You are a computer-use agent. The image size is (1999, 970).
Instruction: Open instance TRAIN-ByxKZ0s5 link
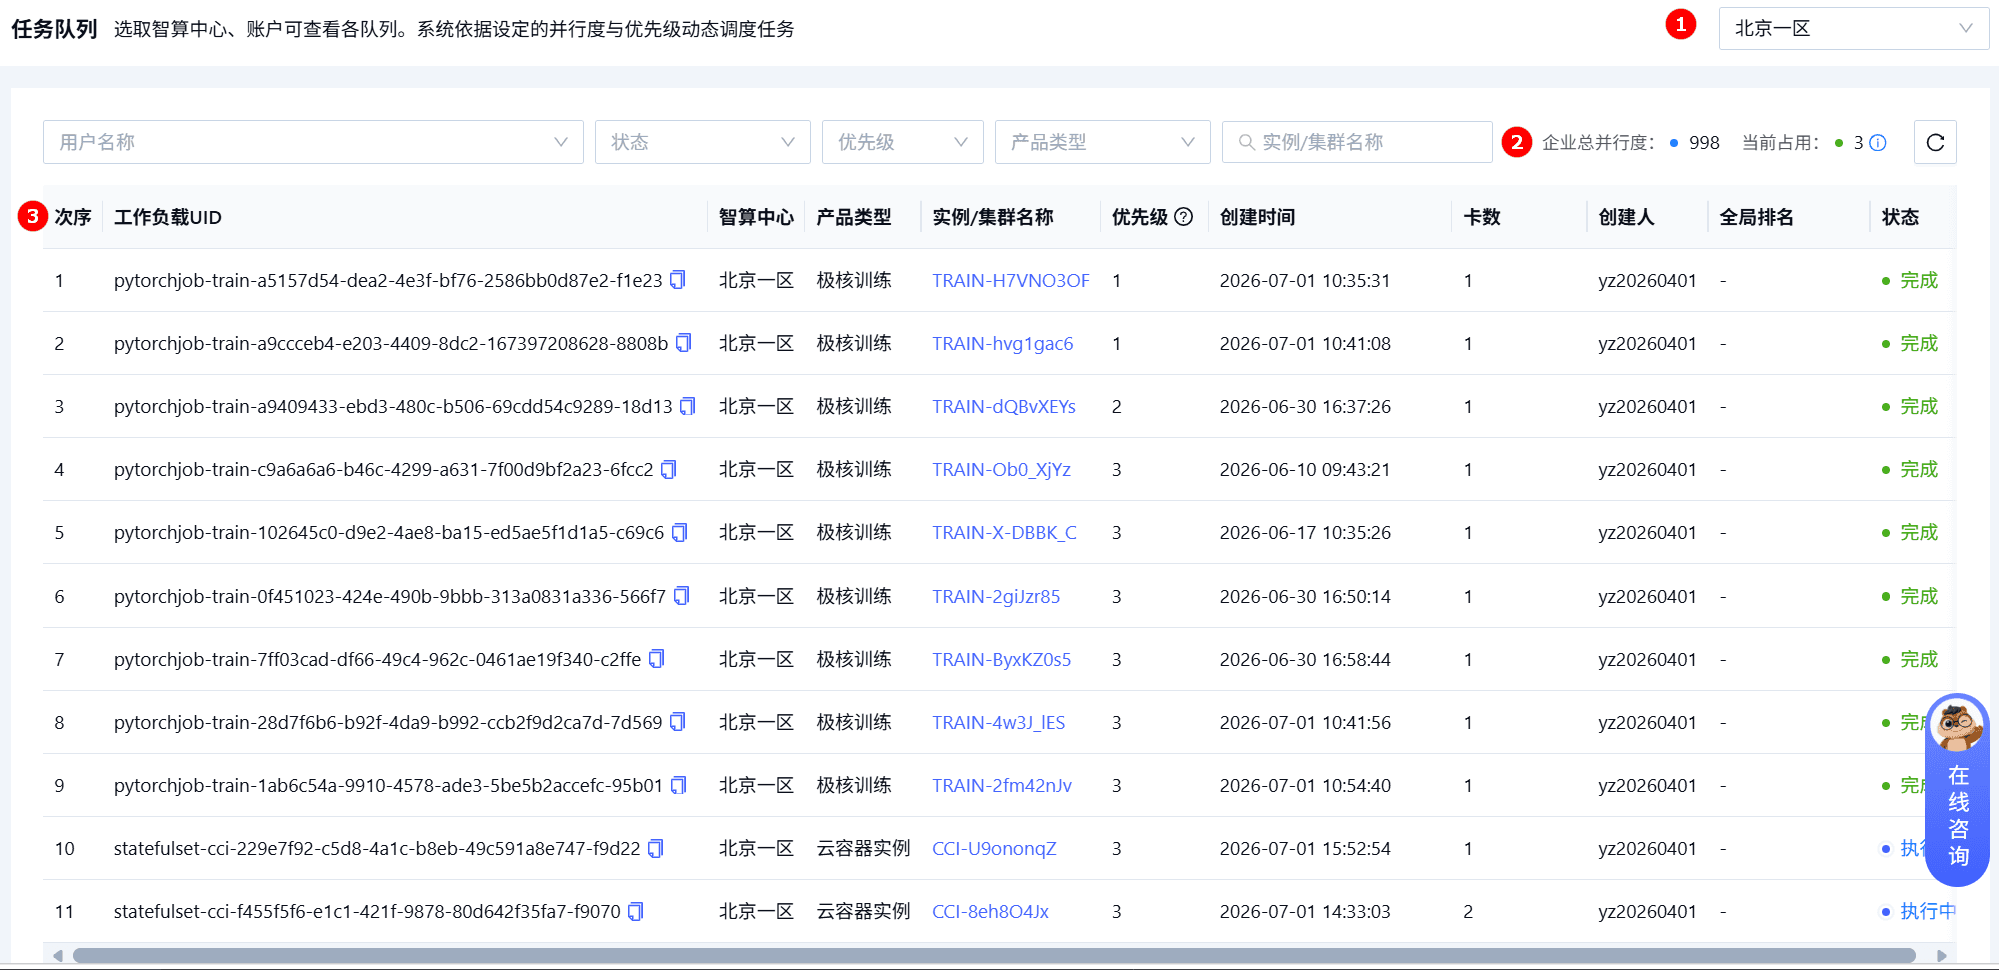1002,660
